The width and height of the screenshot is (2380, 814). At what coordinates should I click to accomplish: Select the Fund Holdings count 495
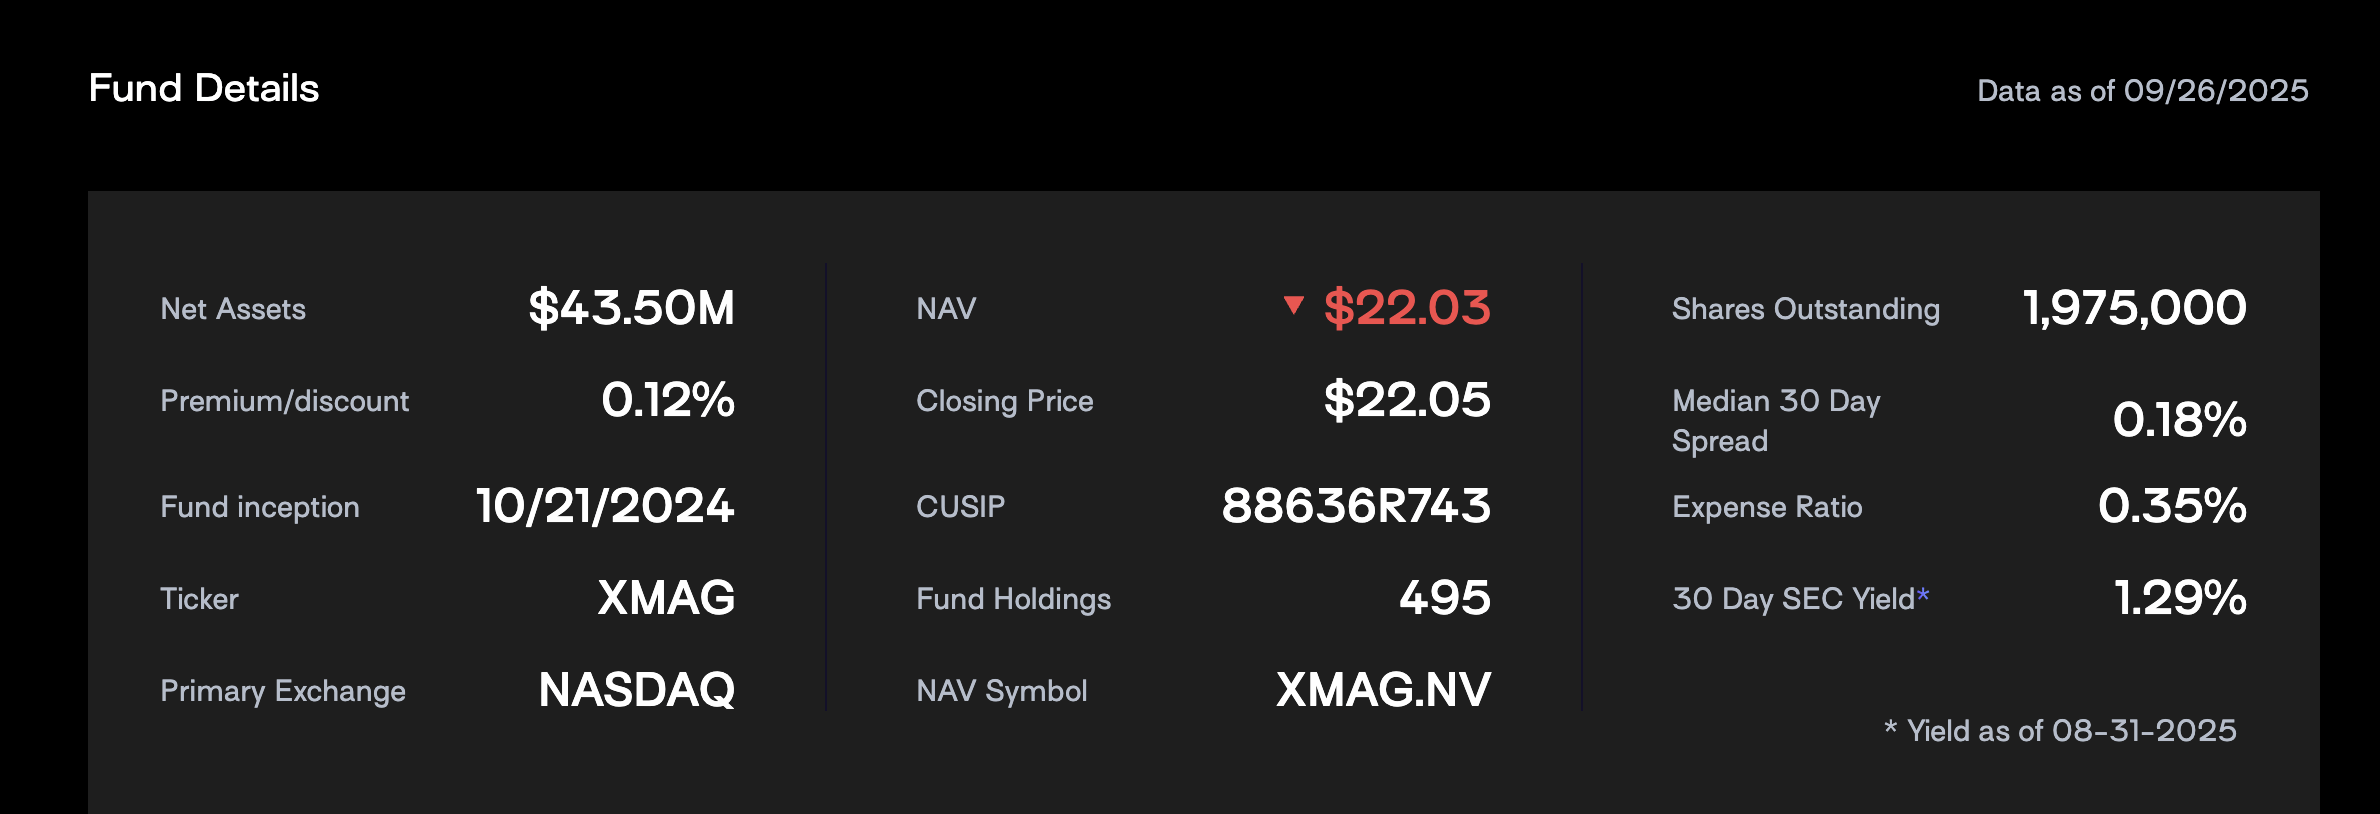click(1445, 598)
